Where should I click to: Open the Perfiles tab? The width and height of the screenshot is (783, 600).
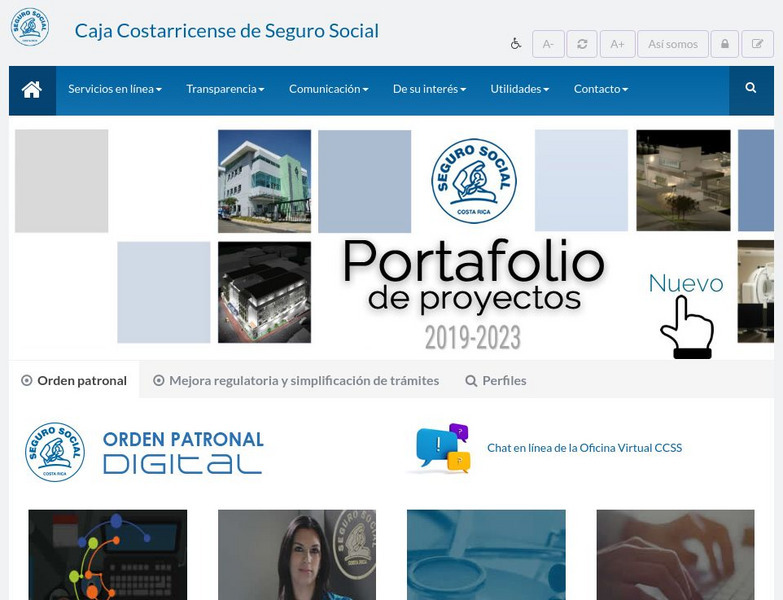click(496, 381)
